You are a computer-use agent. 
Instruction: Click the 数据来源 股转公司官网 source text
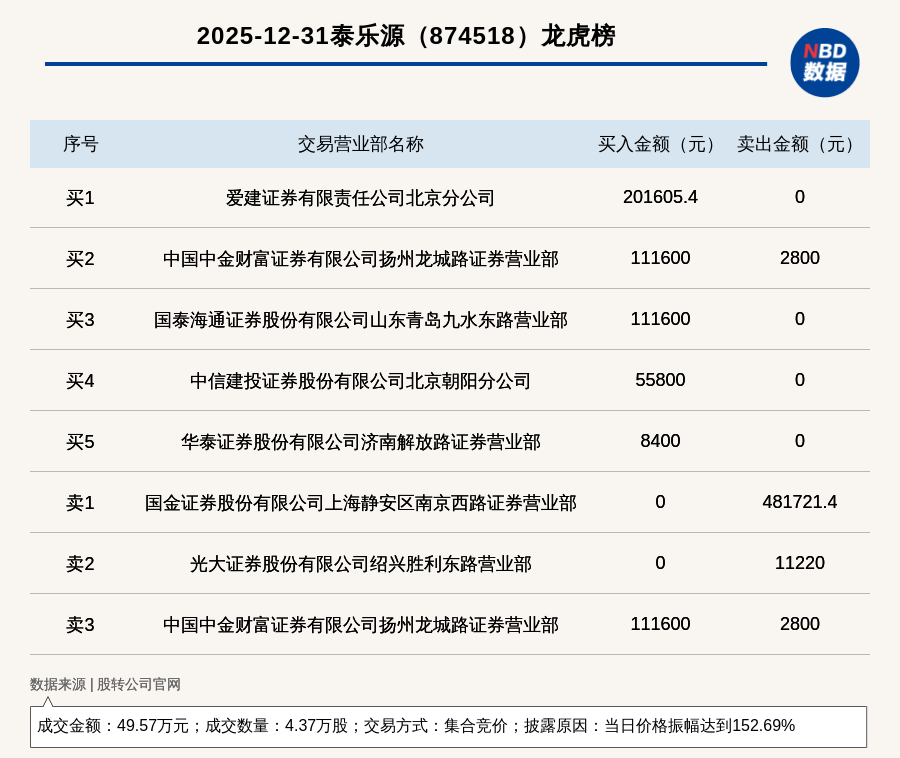click(105, 684)
